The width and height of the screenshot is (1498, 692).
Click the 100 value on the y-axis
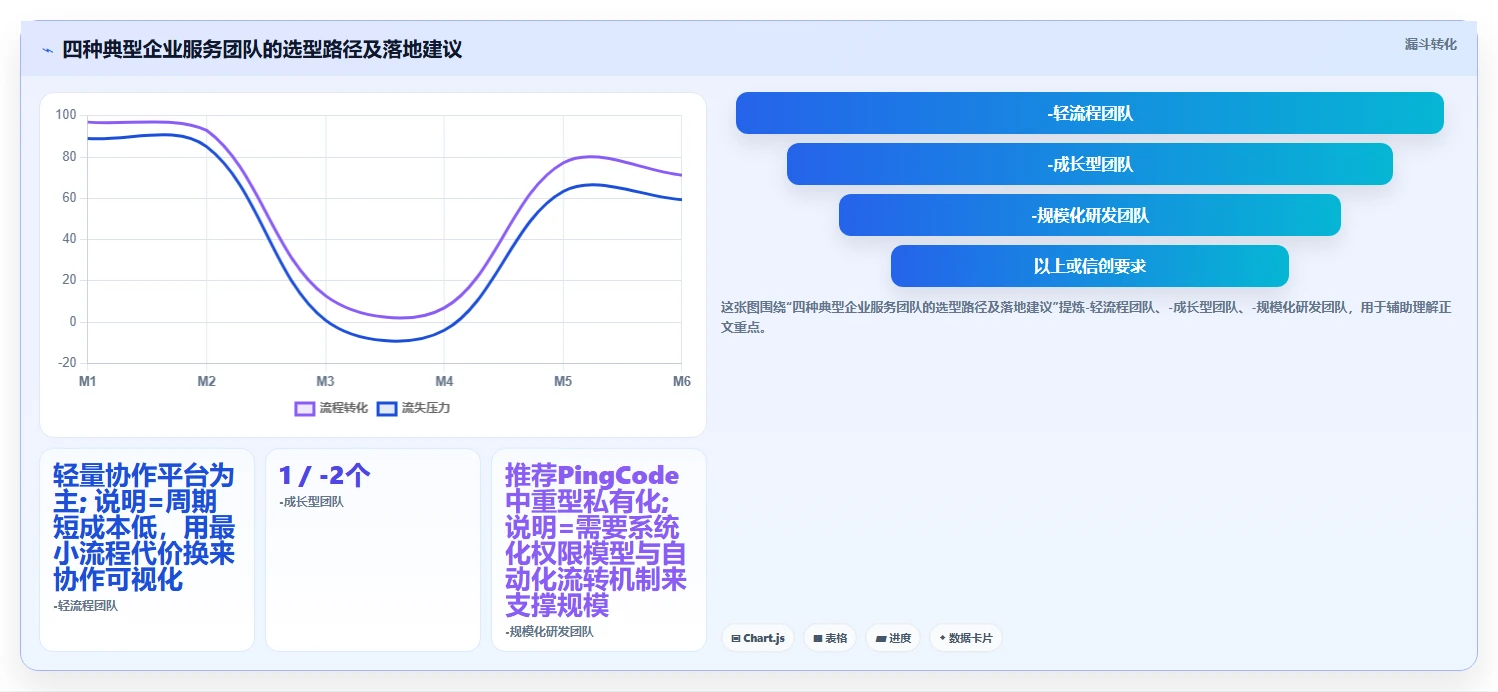tap(66, 115)
